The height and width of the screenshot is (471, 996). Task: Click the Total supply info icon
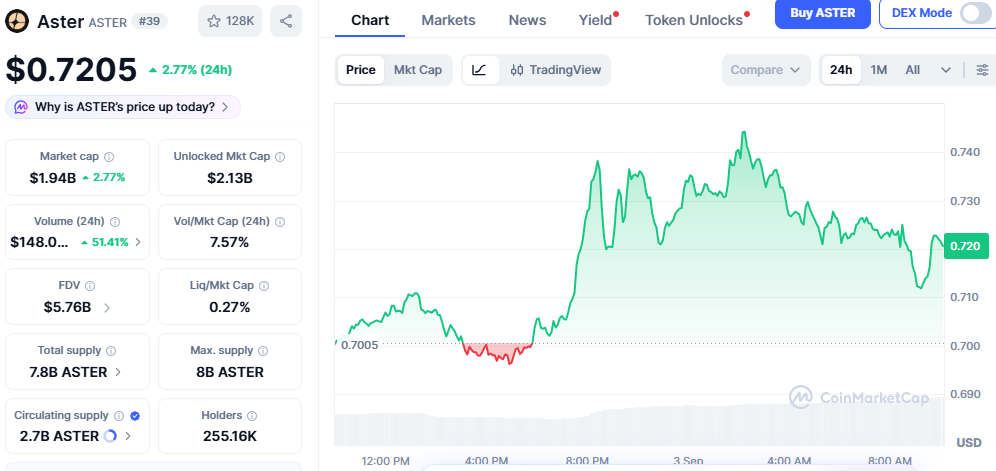(111, 351)
